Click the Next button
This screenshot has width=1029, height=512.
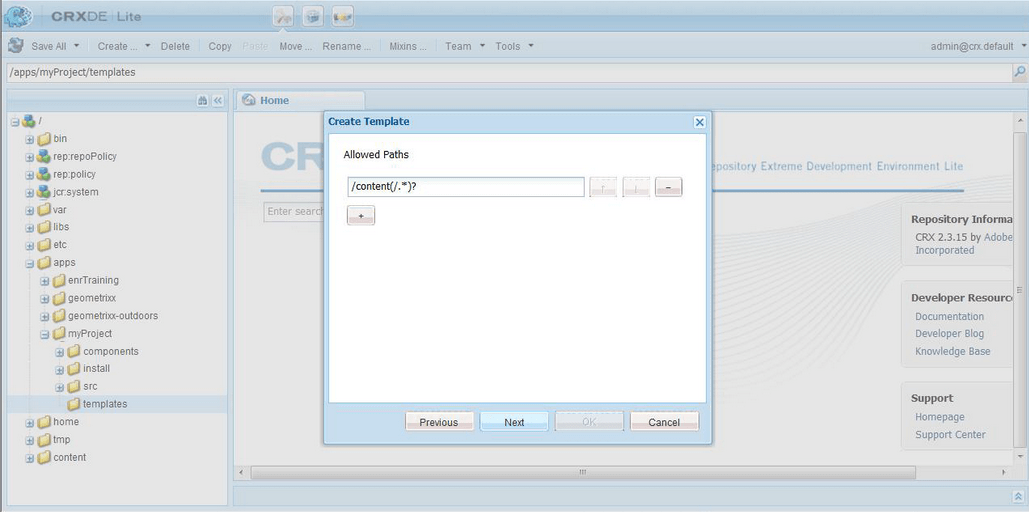click(514, 422)
